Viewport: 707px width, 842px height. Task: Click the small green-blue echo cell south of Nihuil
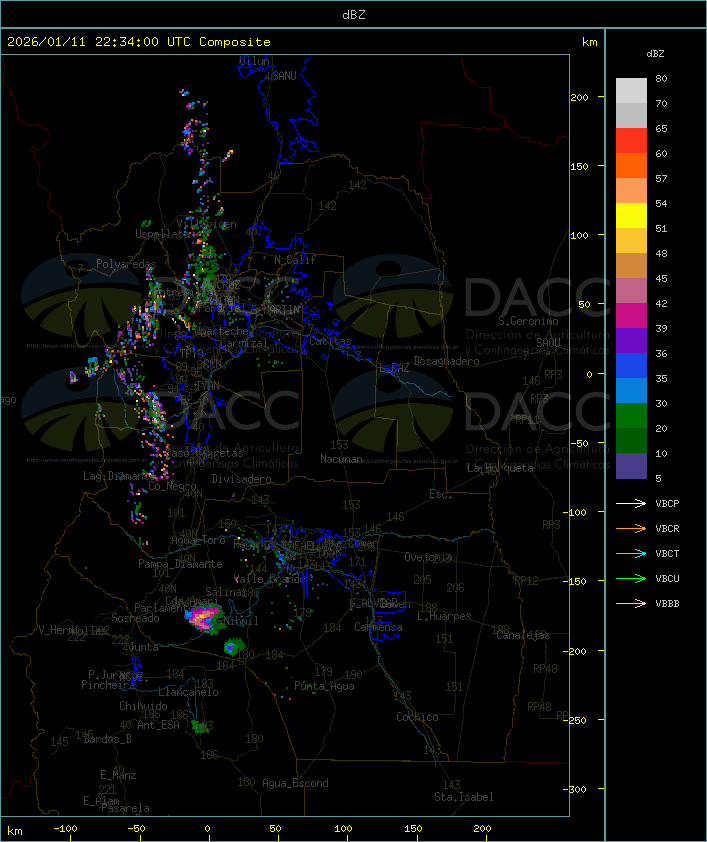coord(234,647)
